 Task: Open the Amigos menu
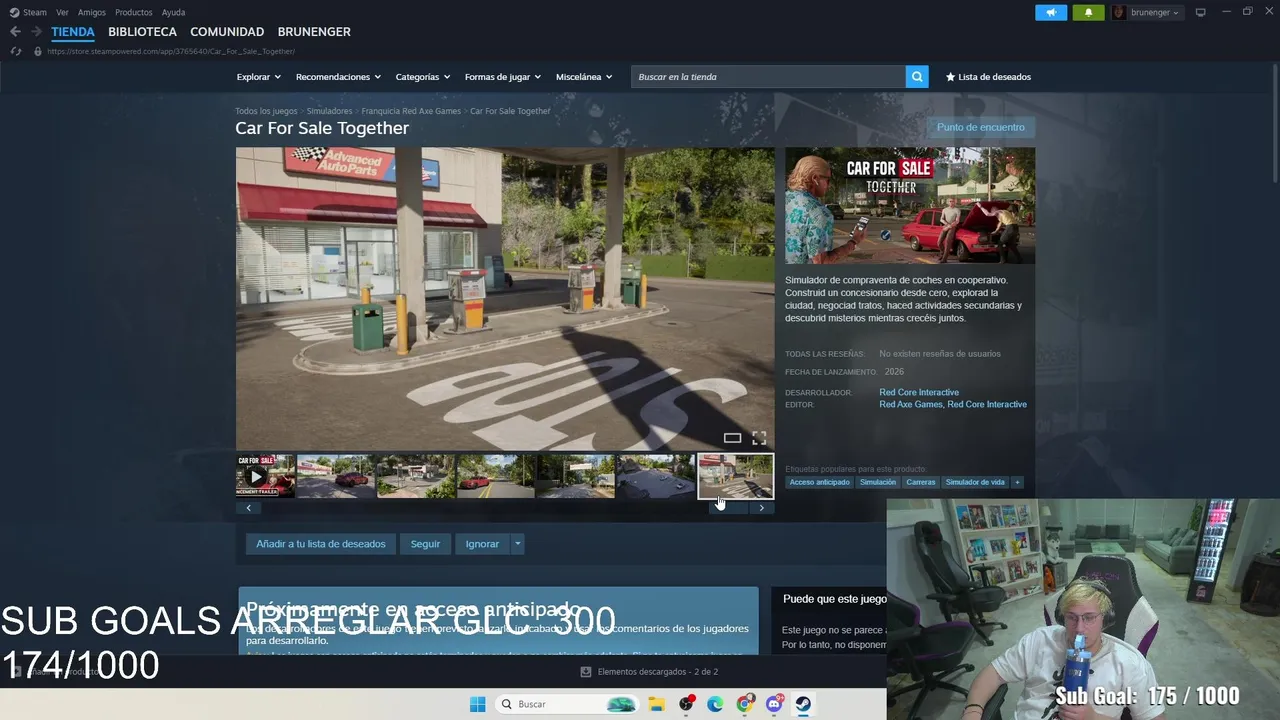click(92, 12)
